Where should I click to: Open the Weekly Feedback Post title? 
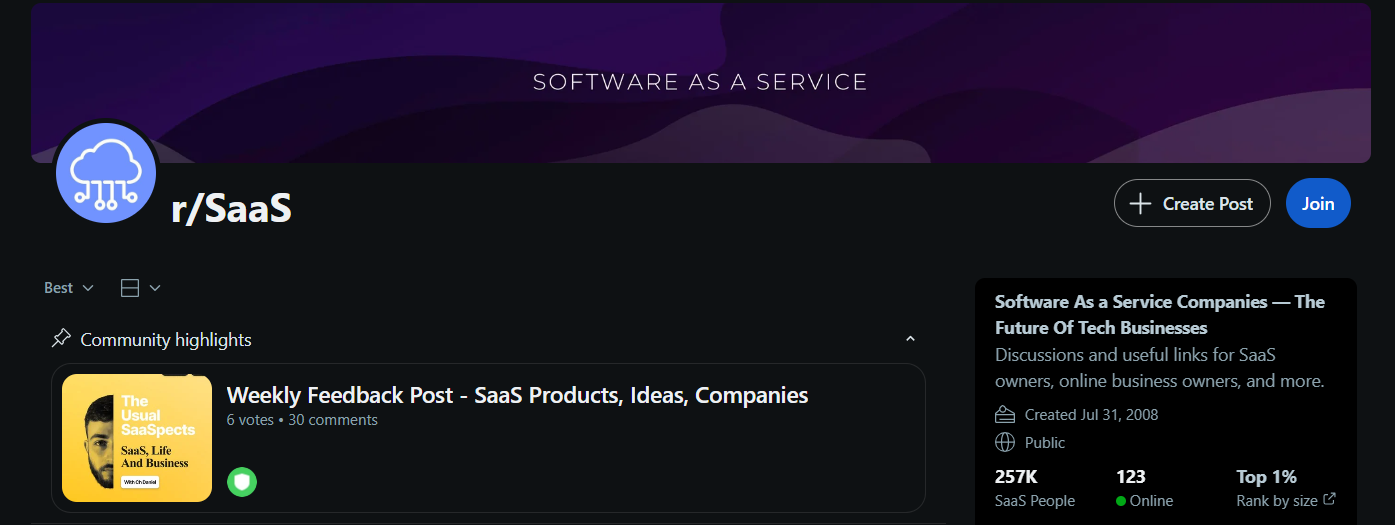click(518, 395)
